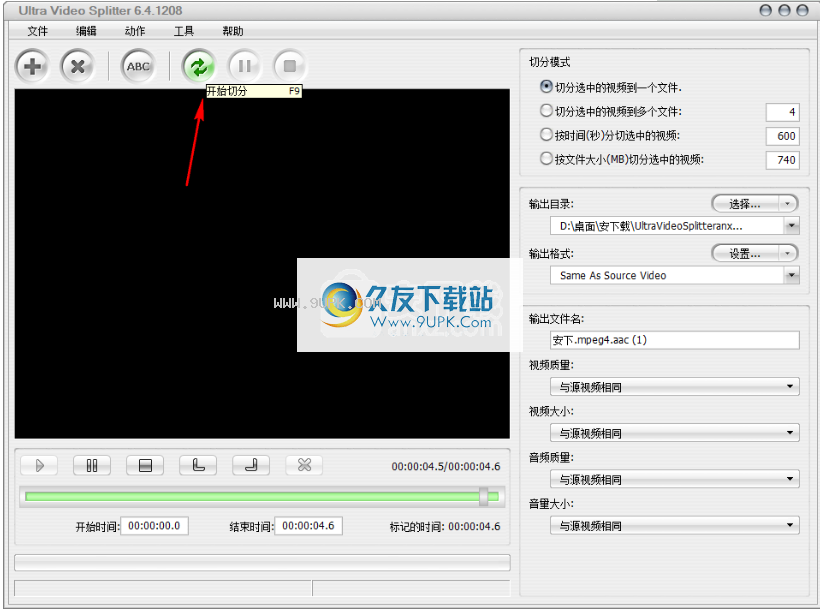Click the 00:00:04.5/00:00:04.6 playback time readout
820x611 pixels.
point(446,467)
